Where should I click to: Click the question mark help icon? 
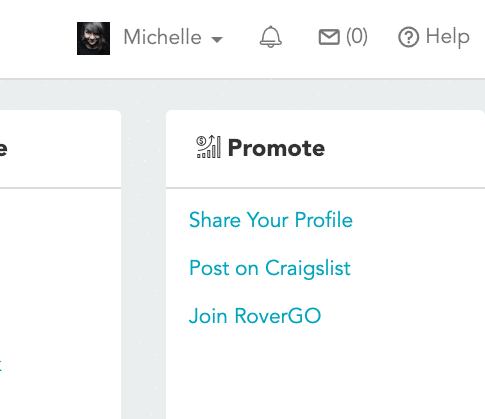click(408, 37)
